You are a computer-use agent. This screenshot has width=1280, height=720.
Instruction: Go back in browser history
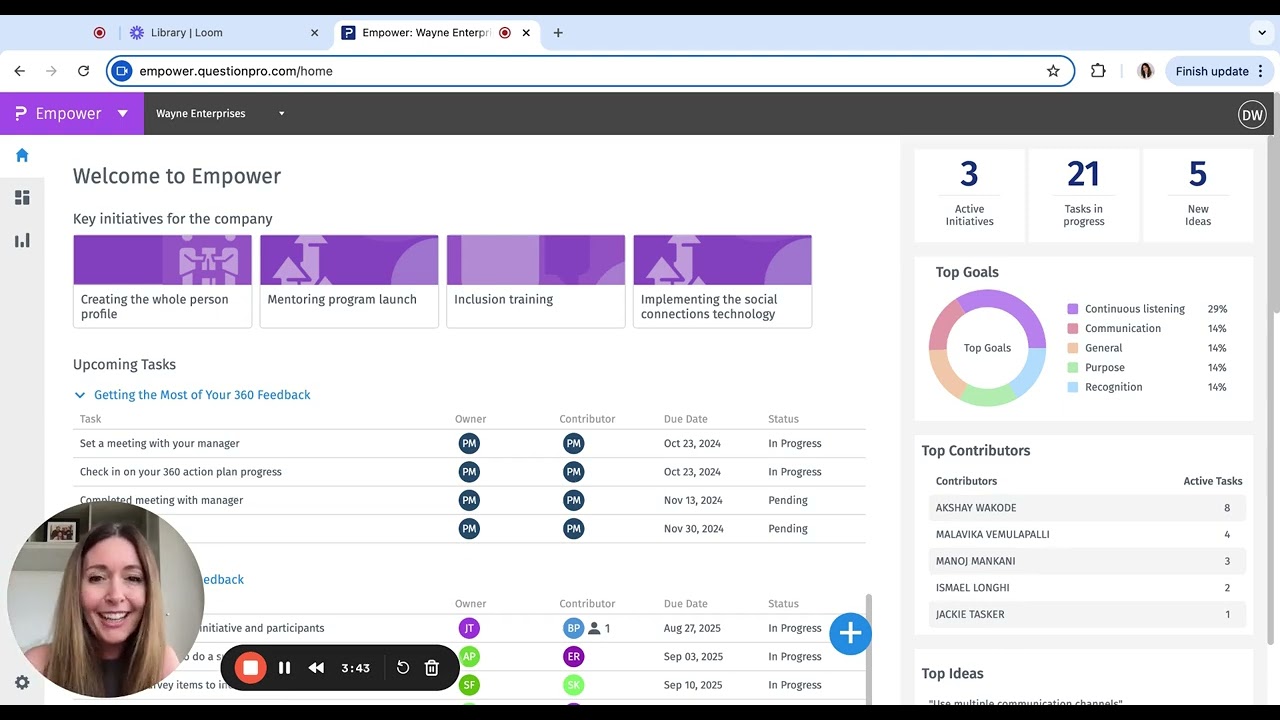pos(20,71)
